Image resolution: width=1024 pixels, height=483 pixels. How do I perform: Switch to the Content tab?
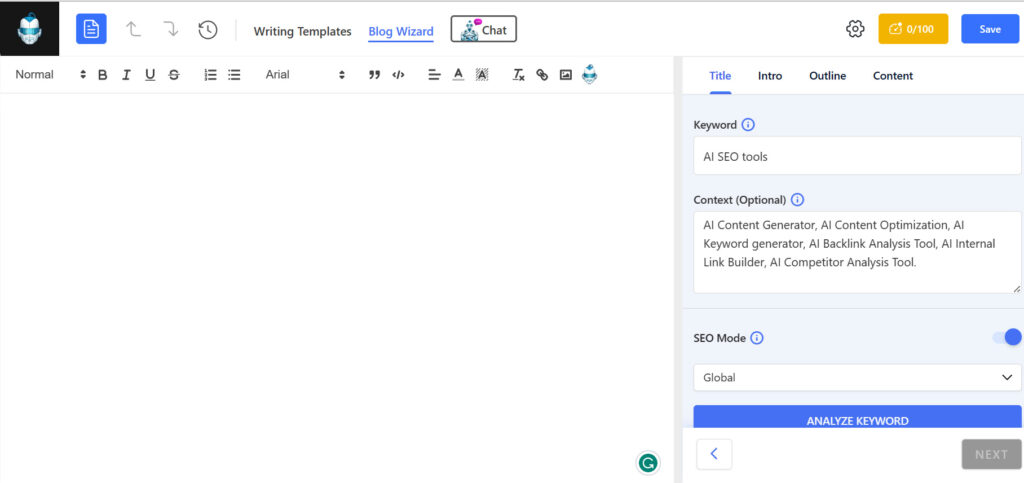pos(893,76)
